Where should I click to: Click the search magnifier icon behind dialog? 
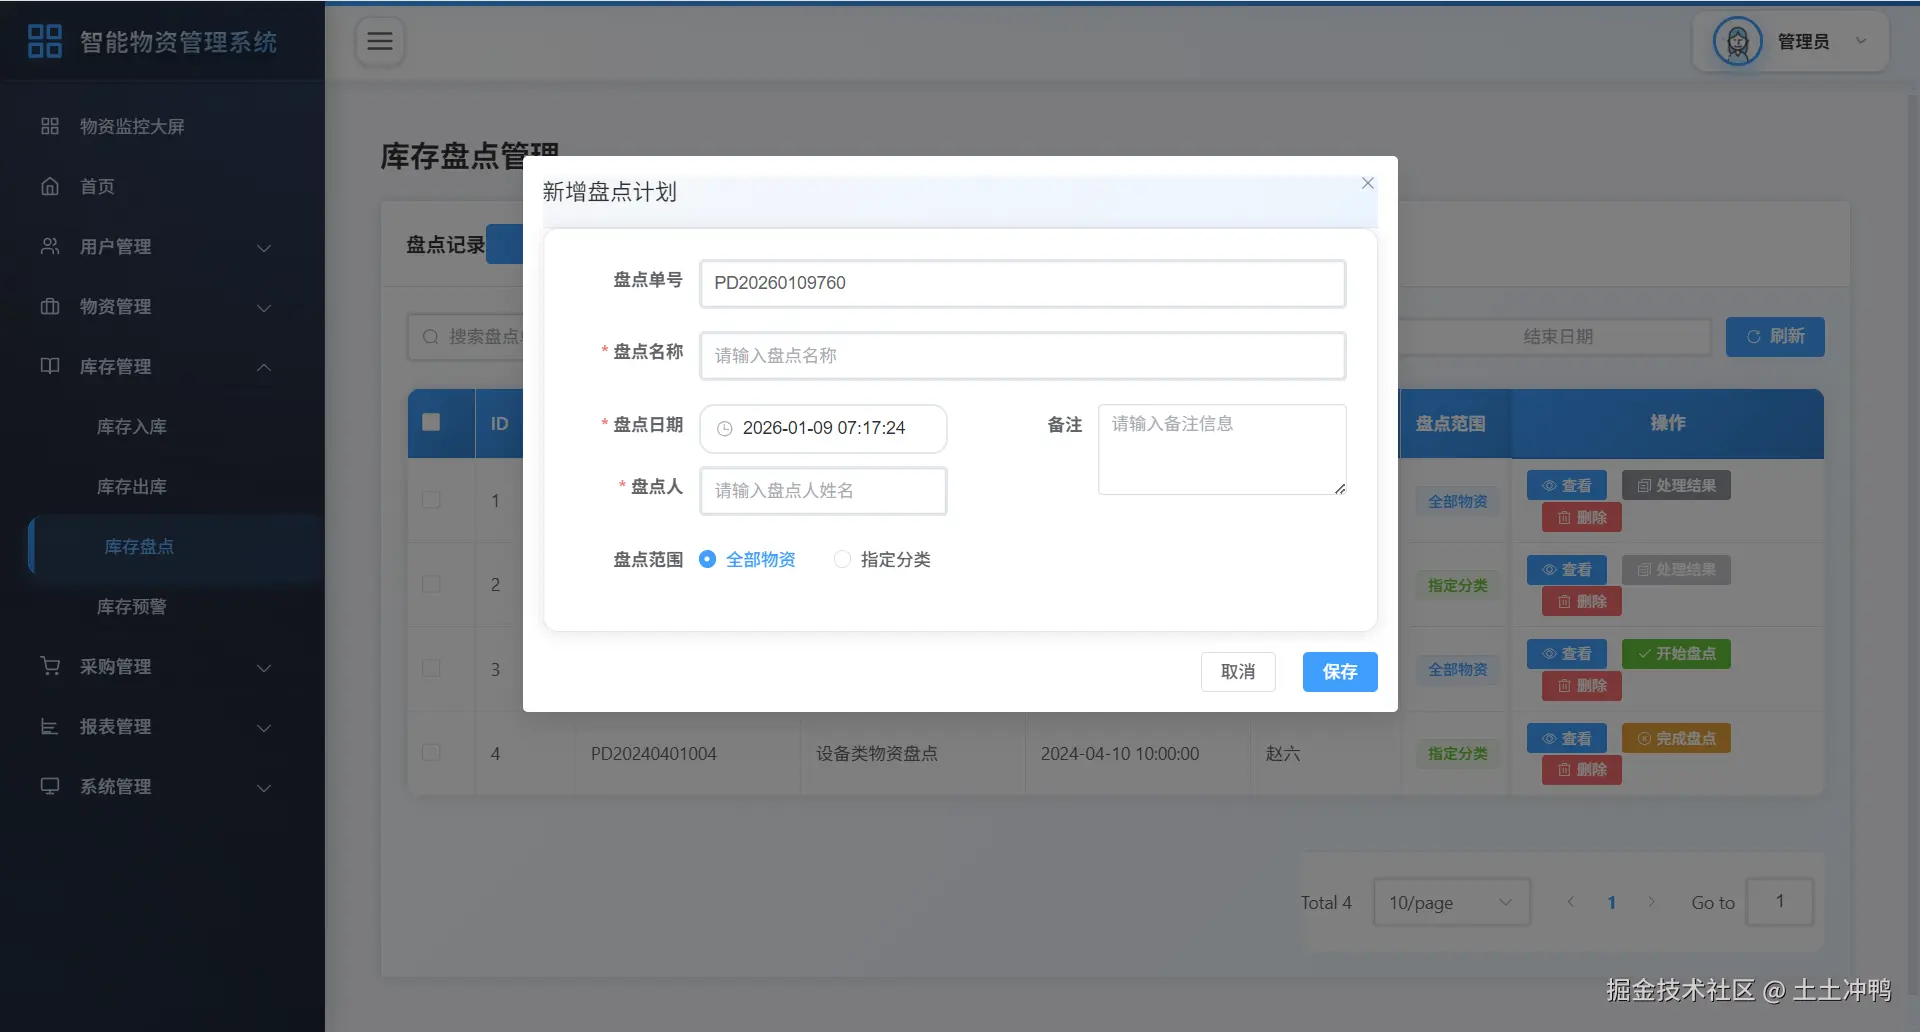(431, 337)
